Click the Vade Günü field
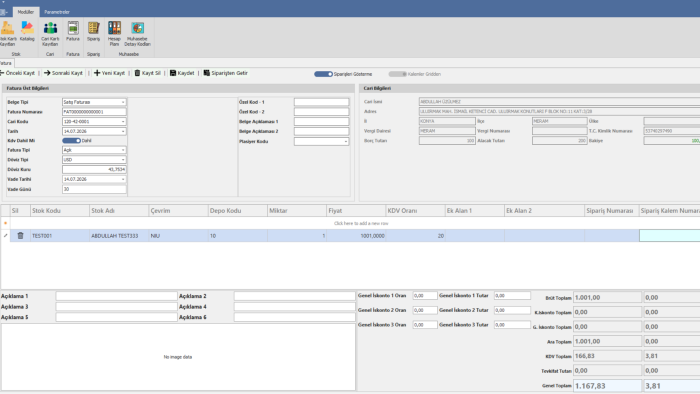Screen dimensions: 700x394 (x=94, y=189)
